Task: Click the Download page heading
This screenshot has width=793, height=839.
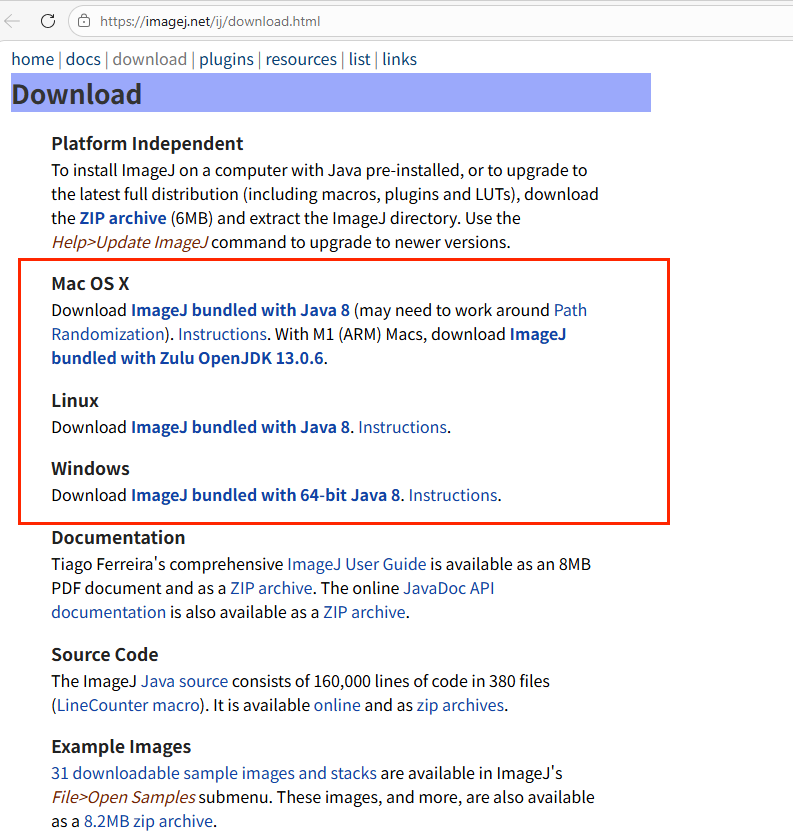Action: [x=77, y=94]
